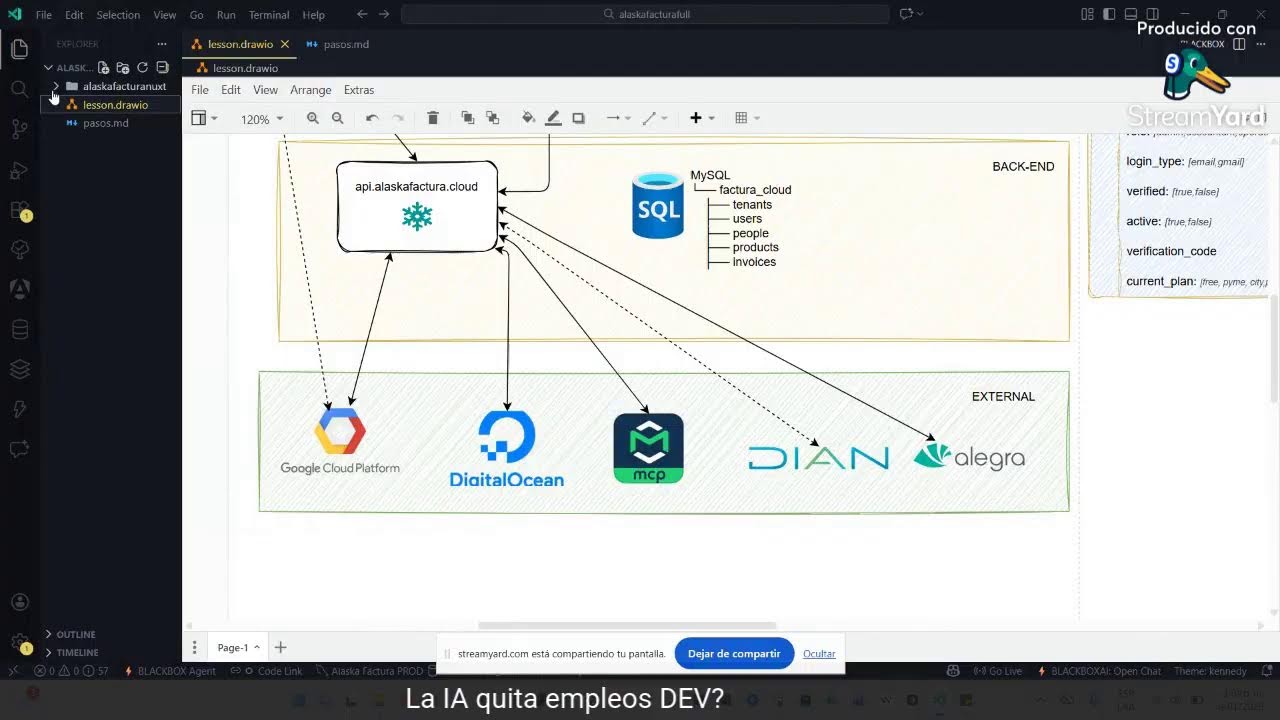Open the Accounts icon in activity bar
This screenshot has width=1280, height=720.
19,602
